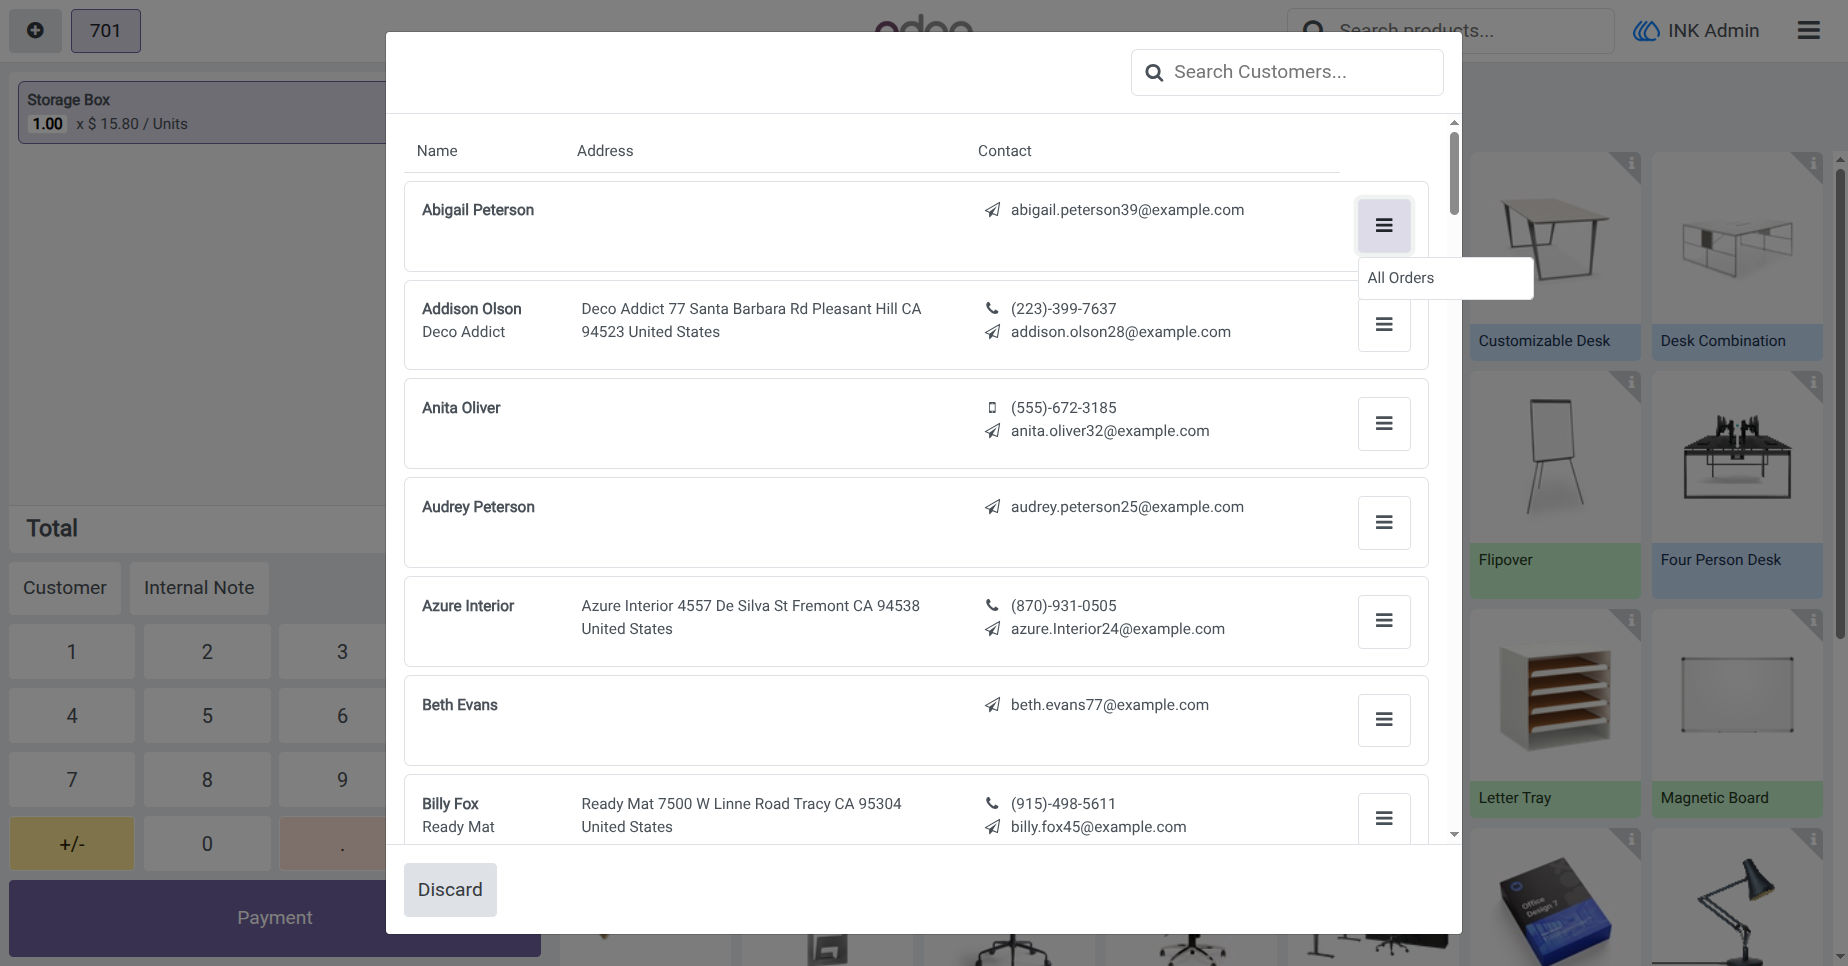Toggle sign with the +/- key
This screenshot has height=966, width=1848.
[72, 844]
